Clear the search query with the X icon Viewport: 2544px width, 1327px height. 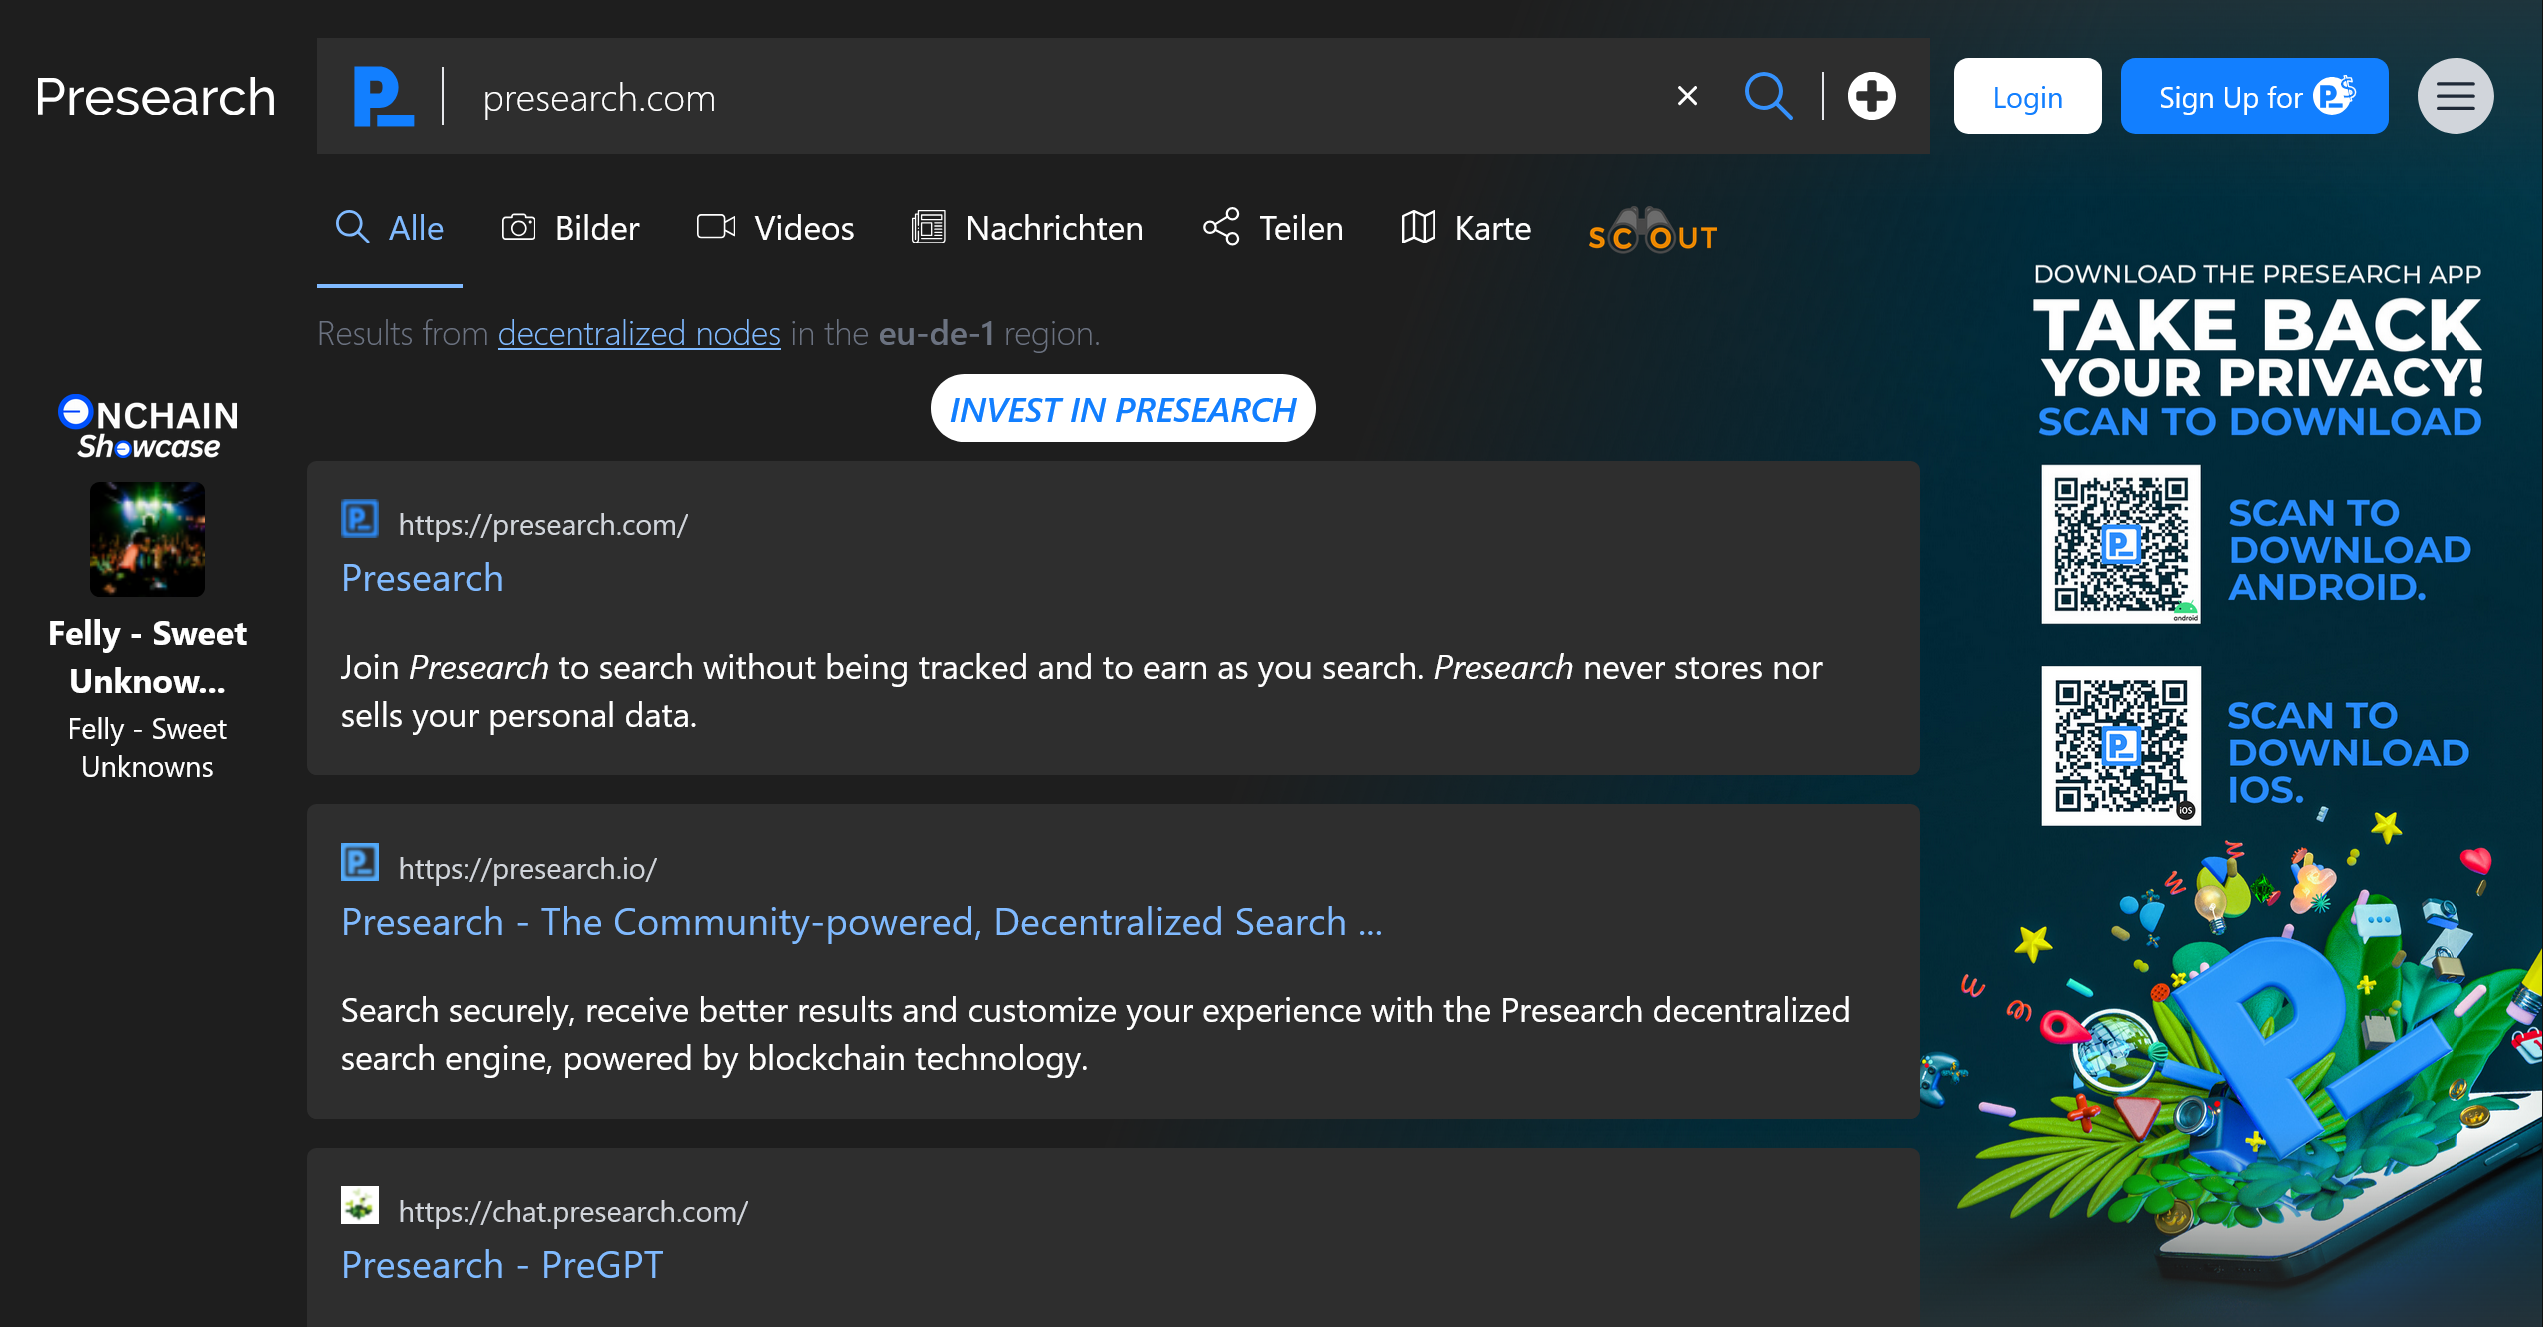click(1687, 96)
